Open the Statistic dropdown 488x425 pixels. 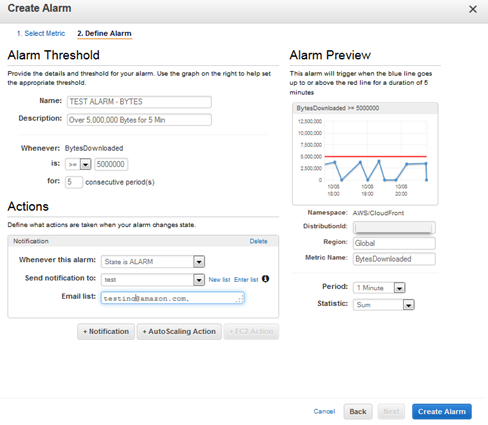384,304
